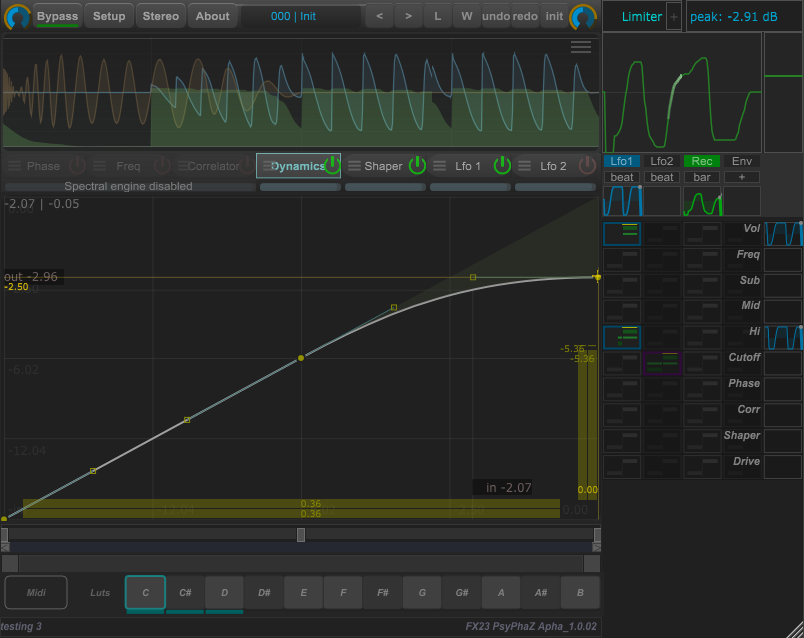
Task: Toggle the Lfo 1 power icon
Action: (x=502, y=166)
